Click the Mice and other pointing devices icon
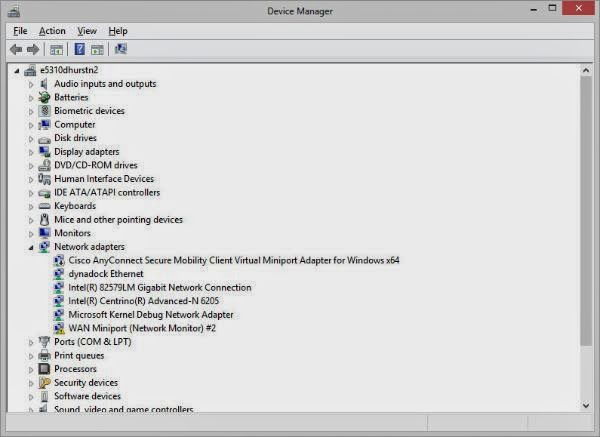The image size is (600, 437). tap(44, 220)
